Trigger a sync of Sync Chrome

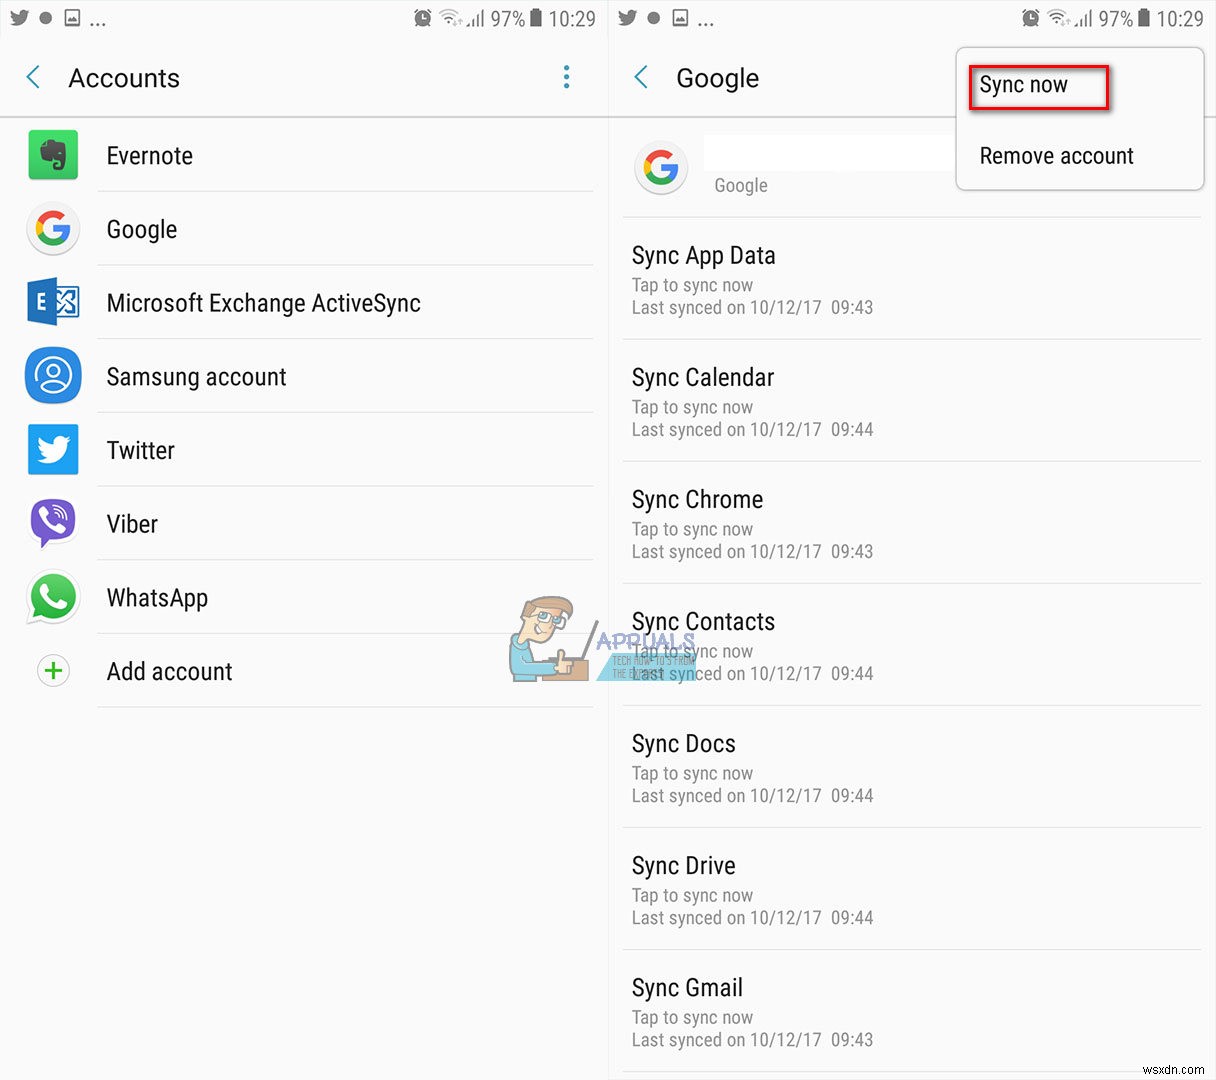click(697, 499)
